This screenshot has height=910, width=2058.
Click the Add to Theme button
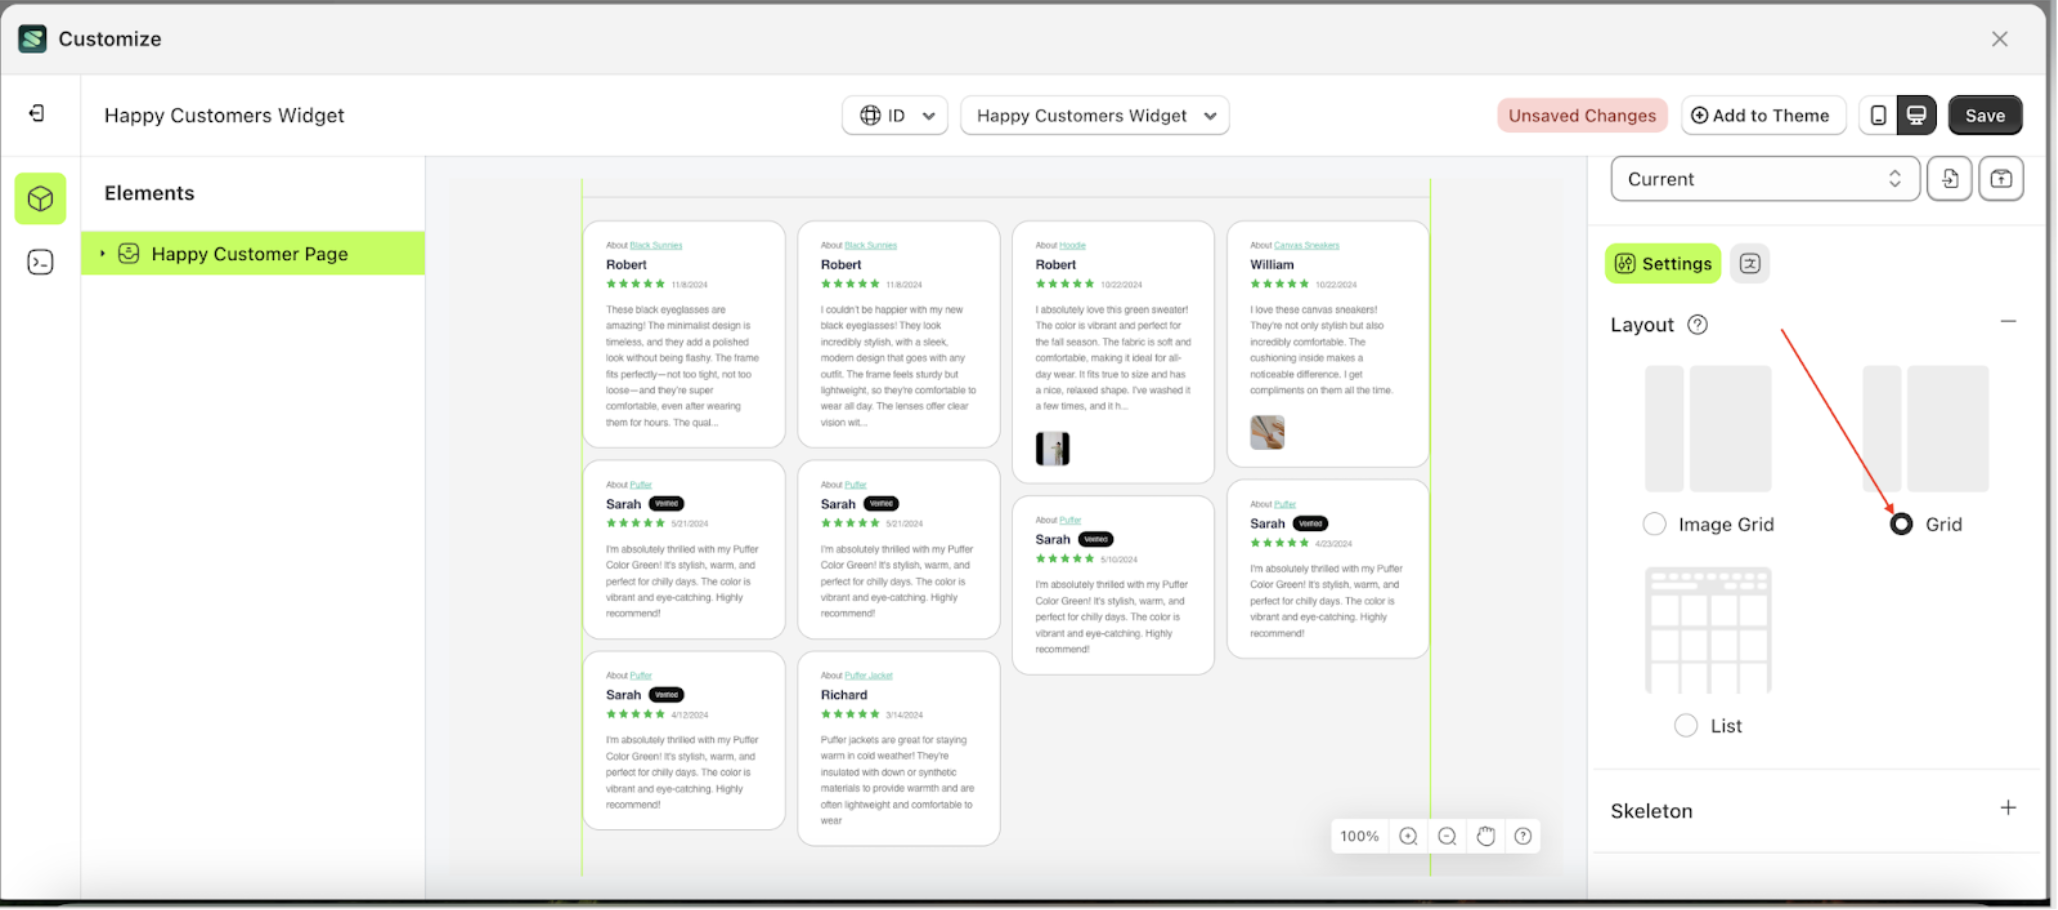(x=1763, y=115)
